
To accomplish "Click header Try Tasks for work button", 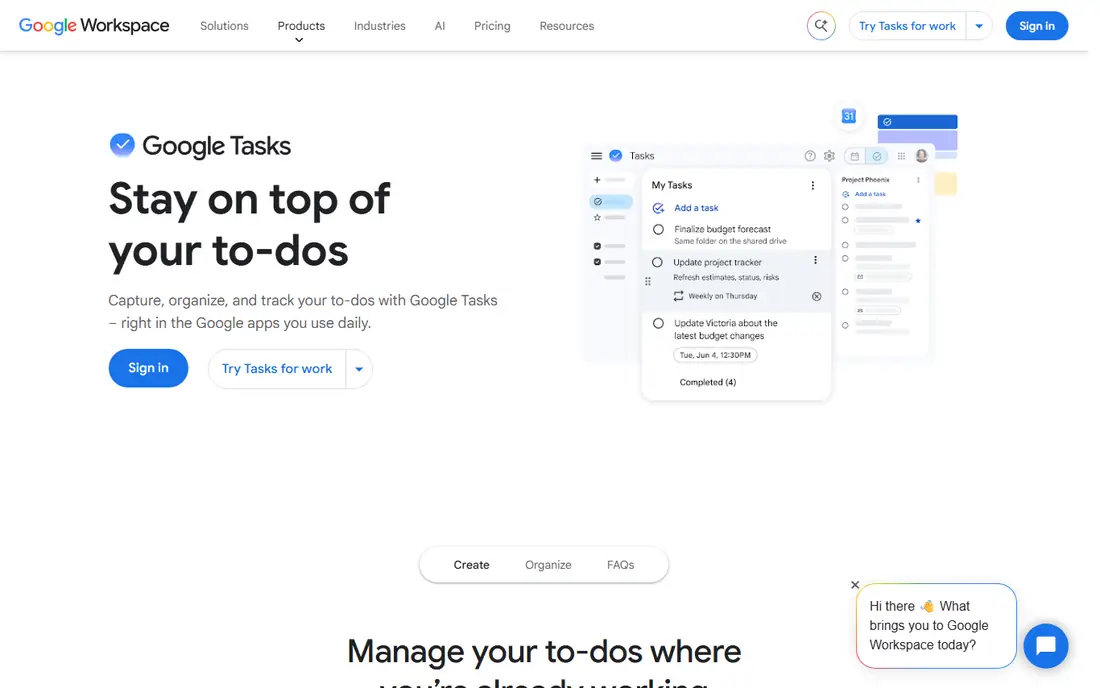I will click(907, 26).
